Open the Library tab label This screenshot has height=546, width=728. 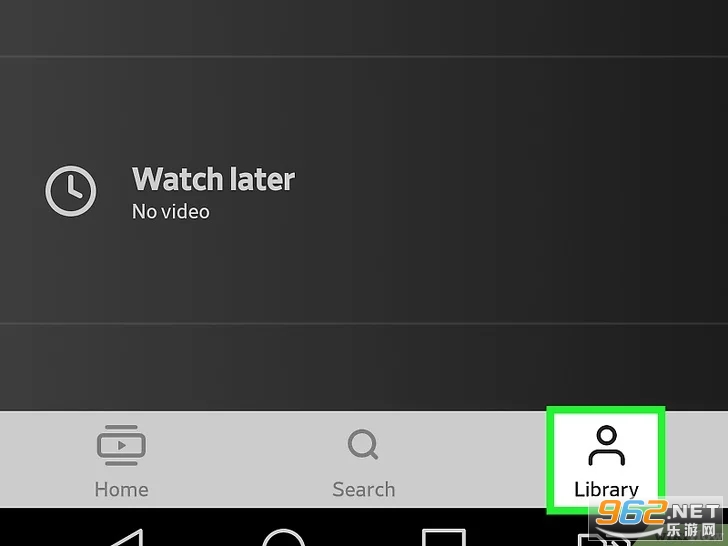coord(606,489)
